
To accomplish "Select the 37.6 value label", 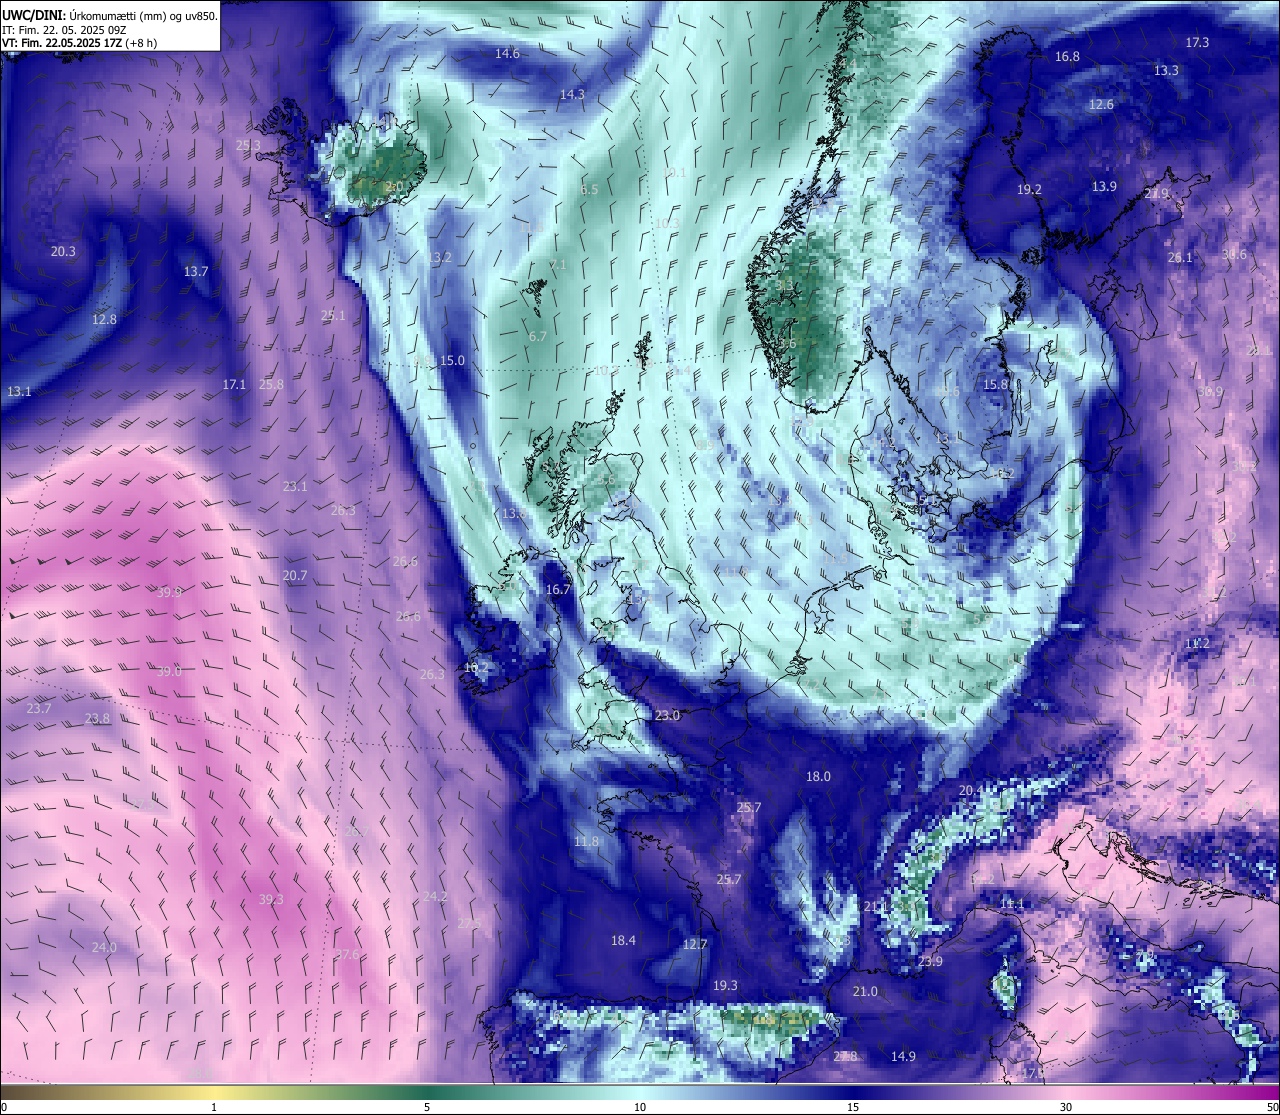I will coord(346,954).
